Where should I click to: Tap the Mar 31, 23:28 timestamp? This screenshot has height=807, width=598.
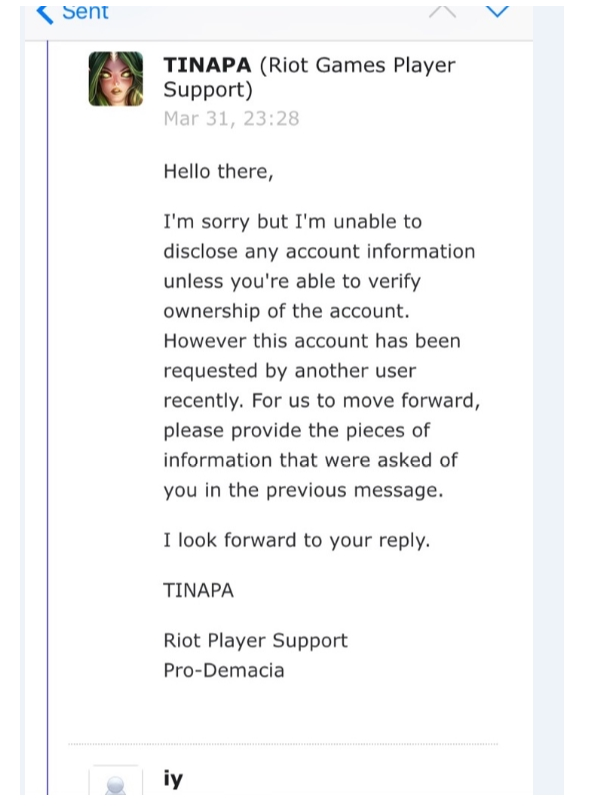(231, 118)
